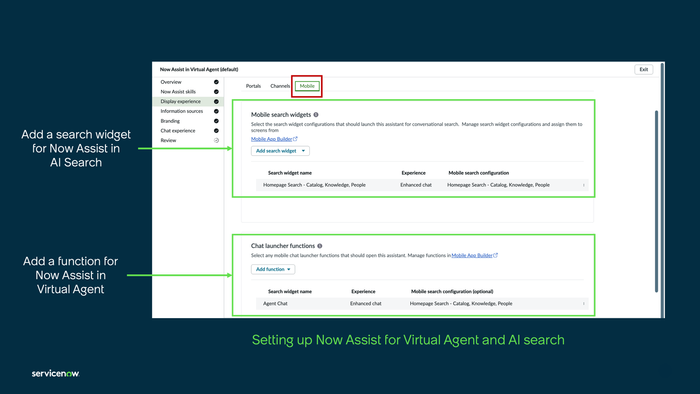Click the Review pending status icon
700x394 pixels.
click(x=216, y=141)
